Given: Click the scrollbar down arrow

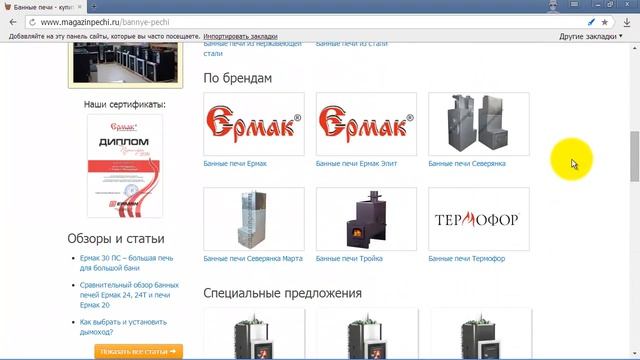Looking at the screenshot, I should 634,354.
